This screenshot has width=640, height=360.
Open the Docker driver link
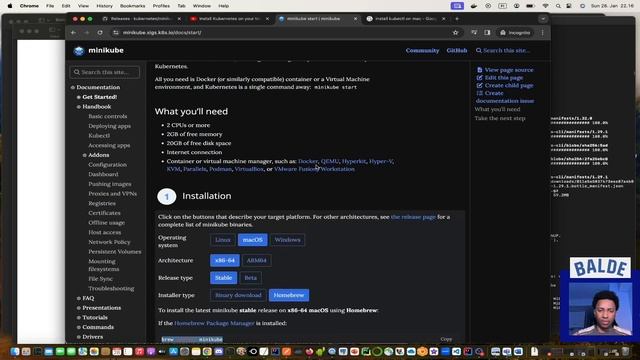click(308, 161)
